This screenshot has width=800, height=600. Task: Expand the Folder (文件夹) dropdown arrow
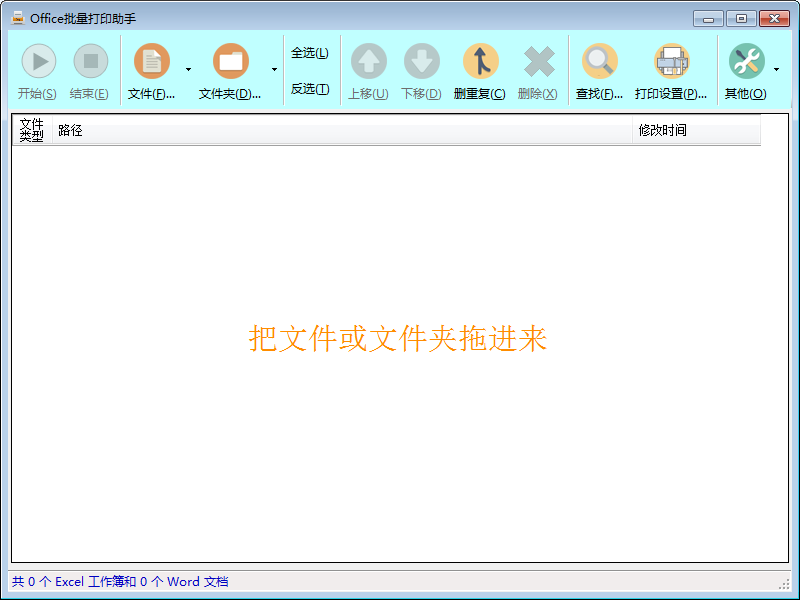click(275, 70)
